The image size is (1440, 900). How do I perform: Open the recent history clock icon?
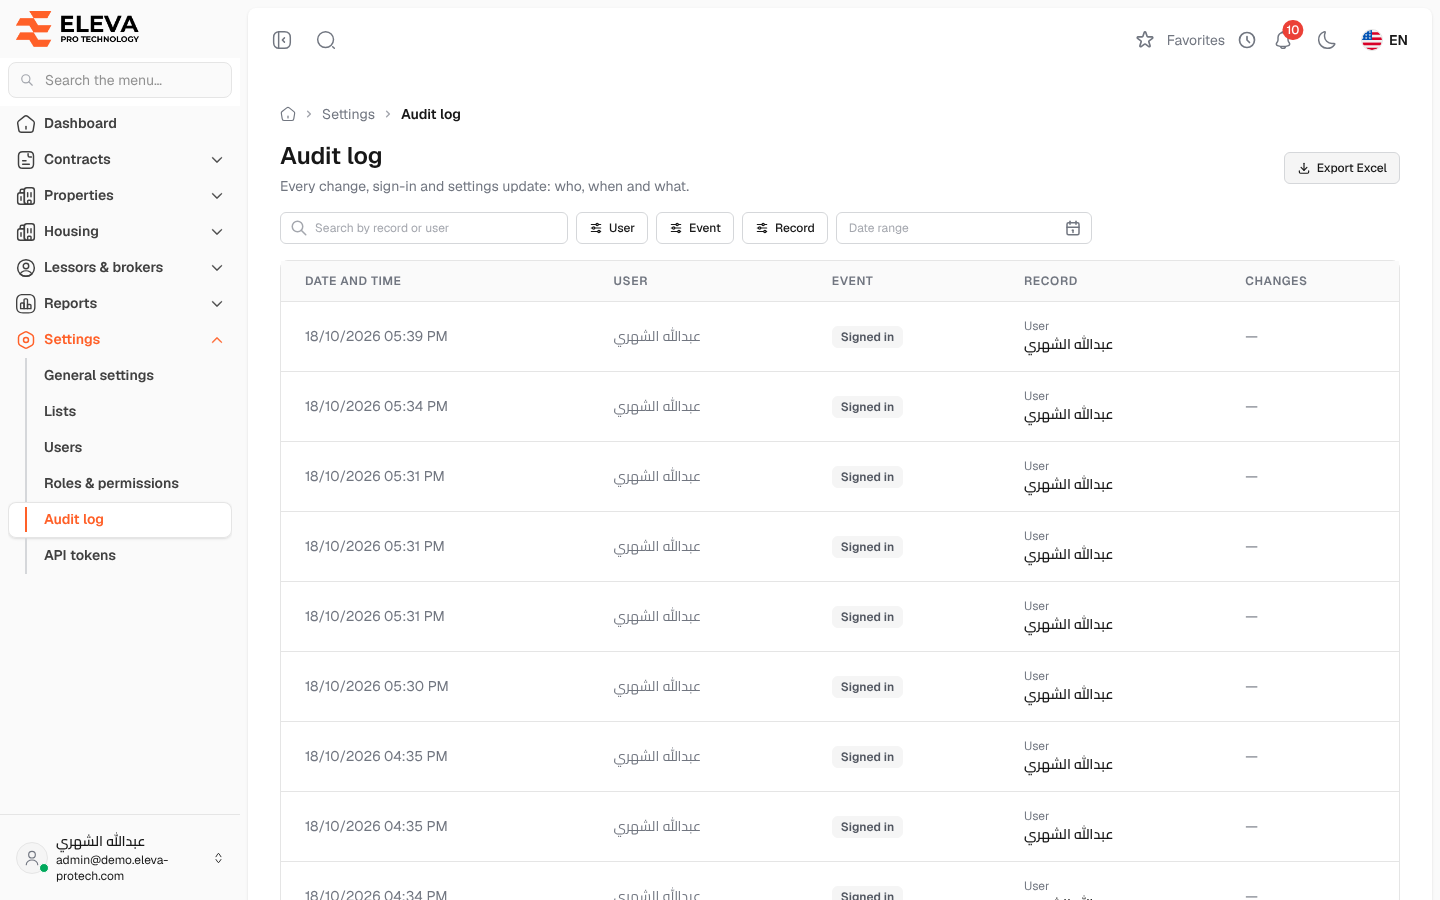(1247, 40)
